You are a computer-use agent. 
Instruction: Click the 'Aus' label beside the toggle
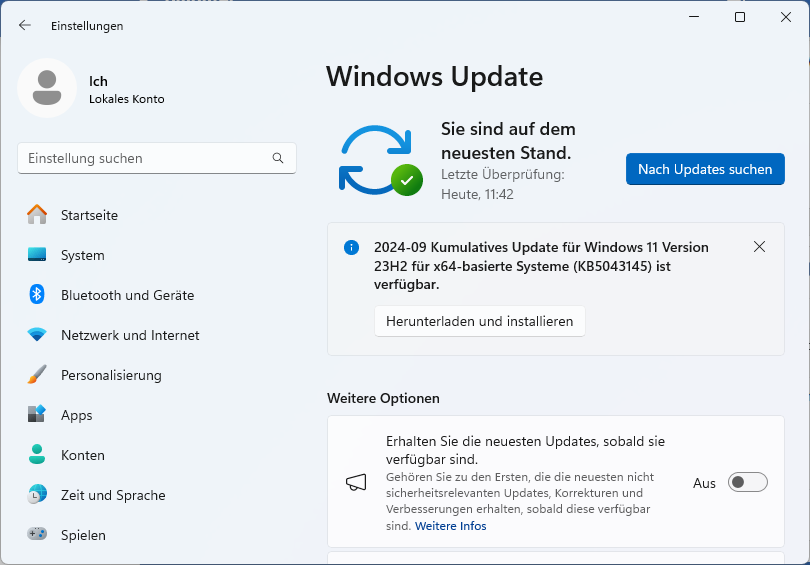704,483
